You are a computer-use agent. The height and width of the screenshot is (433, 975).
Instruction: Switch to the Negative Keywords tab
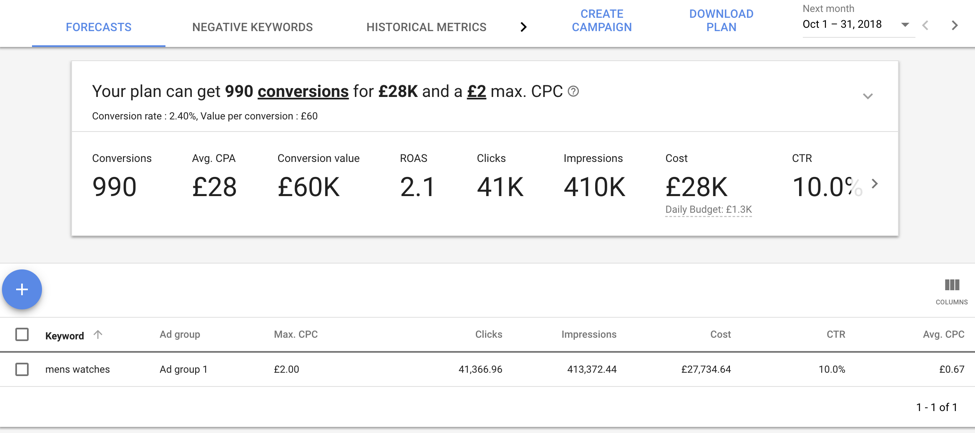pyautogui.click(x=252, y=27)
